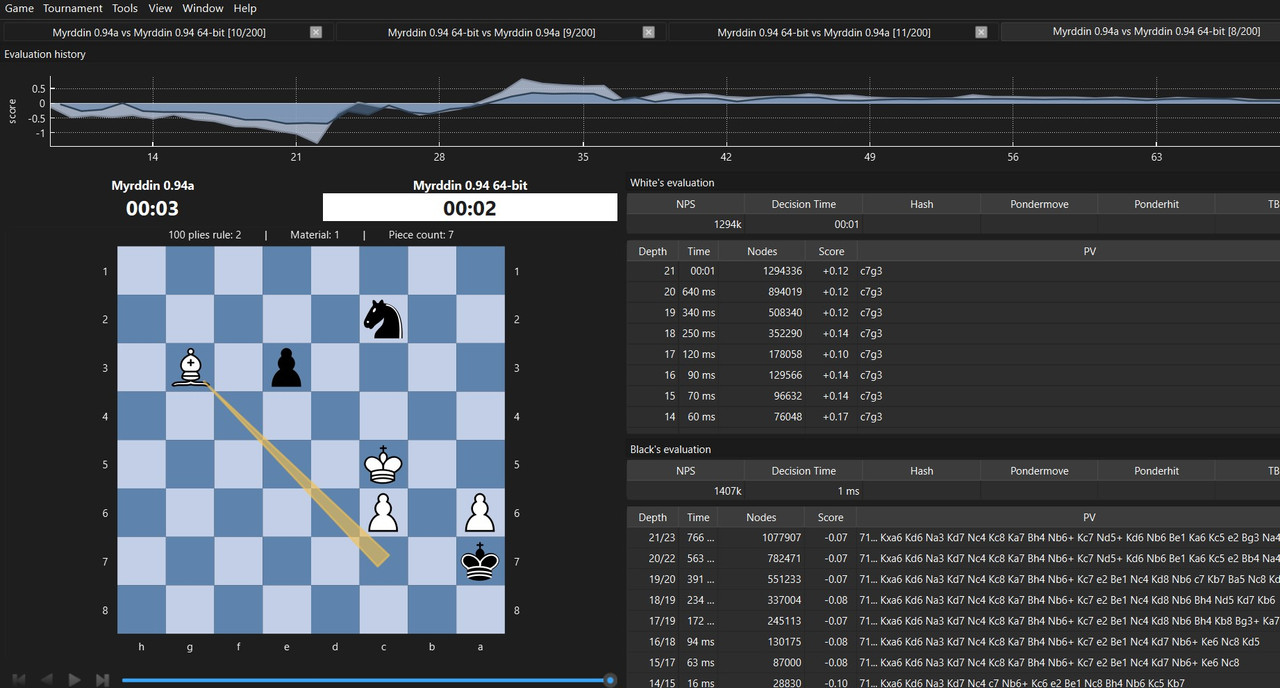1280x688 pixels.
Task: Click move 21 marker on evaluation graph
Action: [x=296, y=157]
